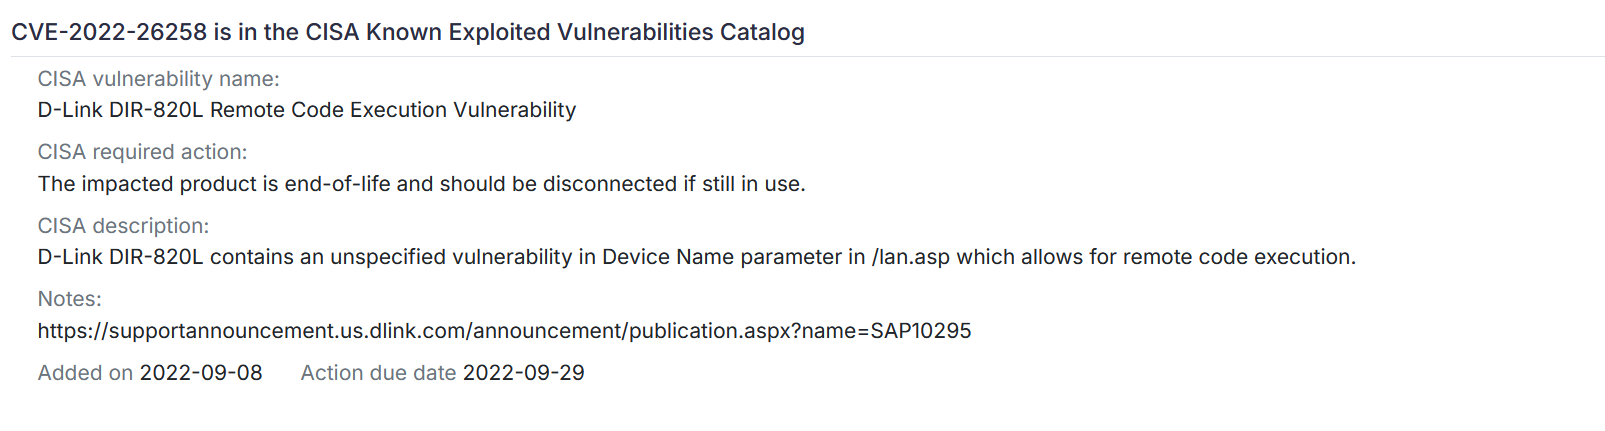Click the CVE-2022-26258 identifier in the heading
The width and height of the screenshot is (1605, 431).
tap(109, 32)
